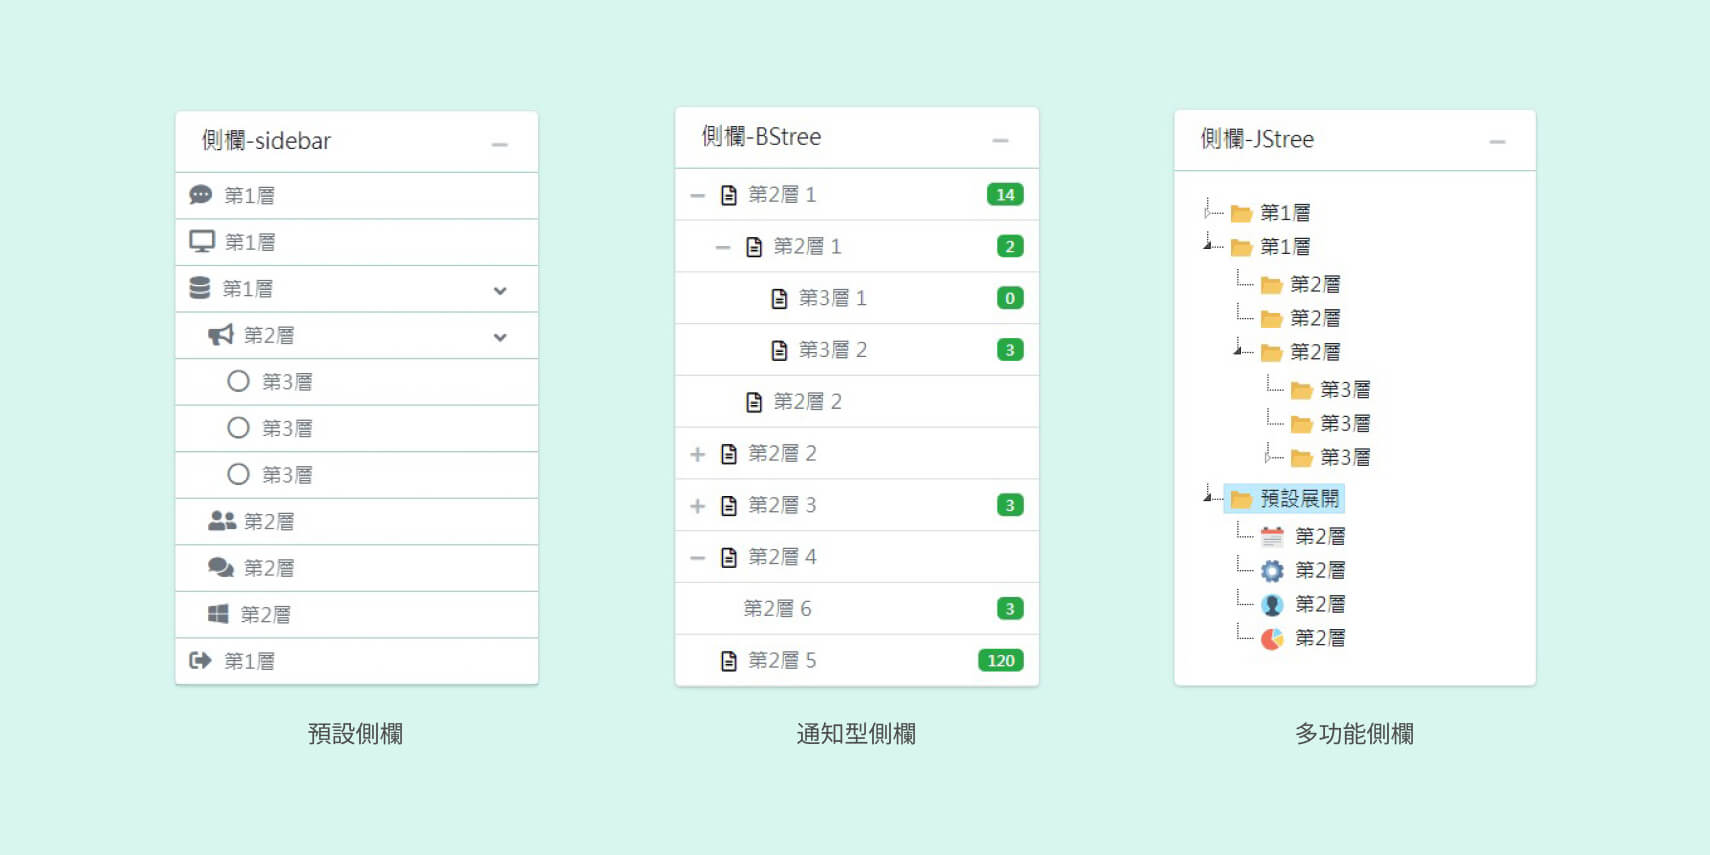Screen dimensions: 1710x855
Task: Click the green badge showing 120
Action: coord(1001,660)
